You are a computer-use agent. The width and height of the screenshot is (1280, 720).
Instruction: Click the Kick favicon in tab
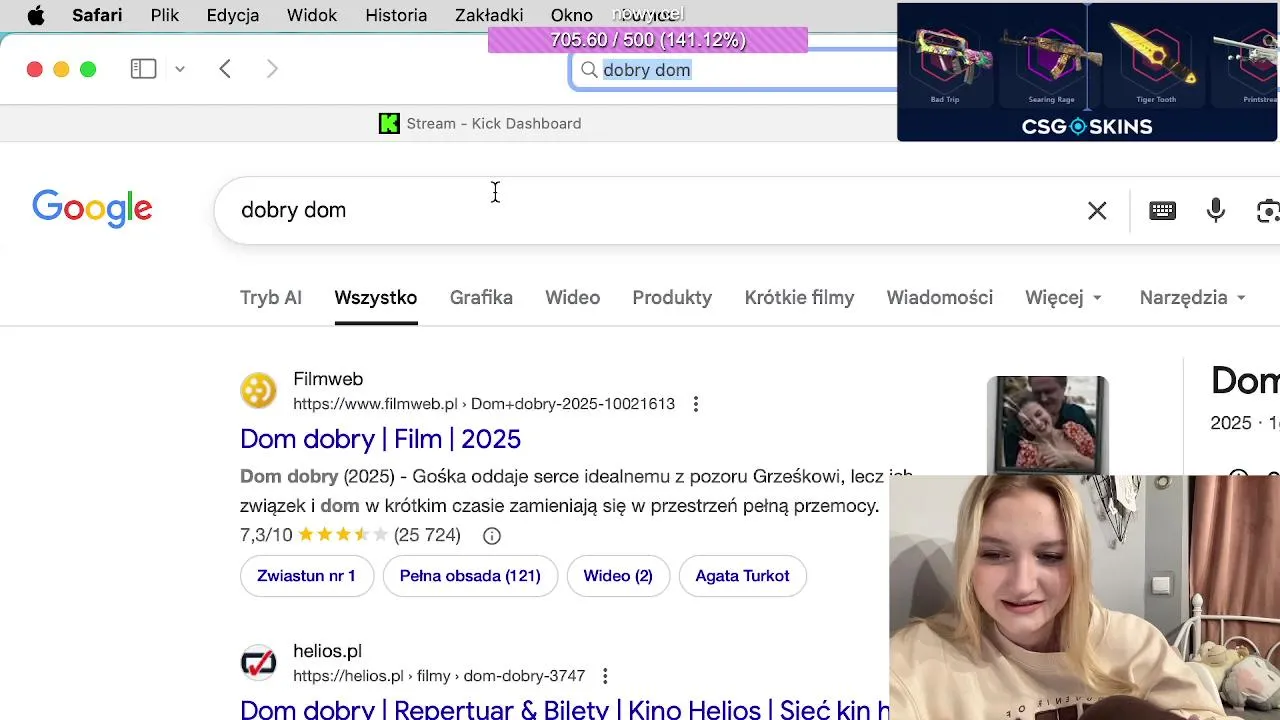point(389,124)
